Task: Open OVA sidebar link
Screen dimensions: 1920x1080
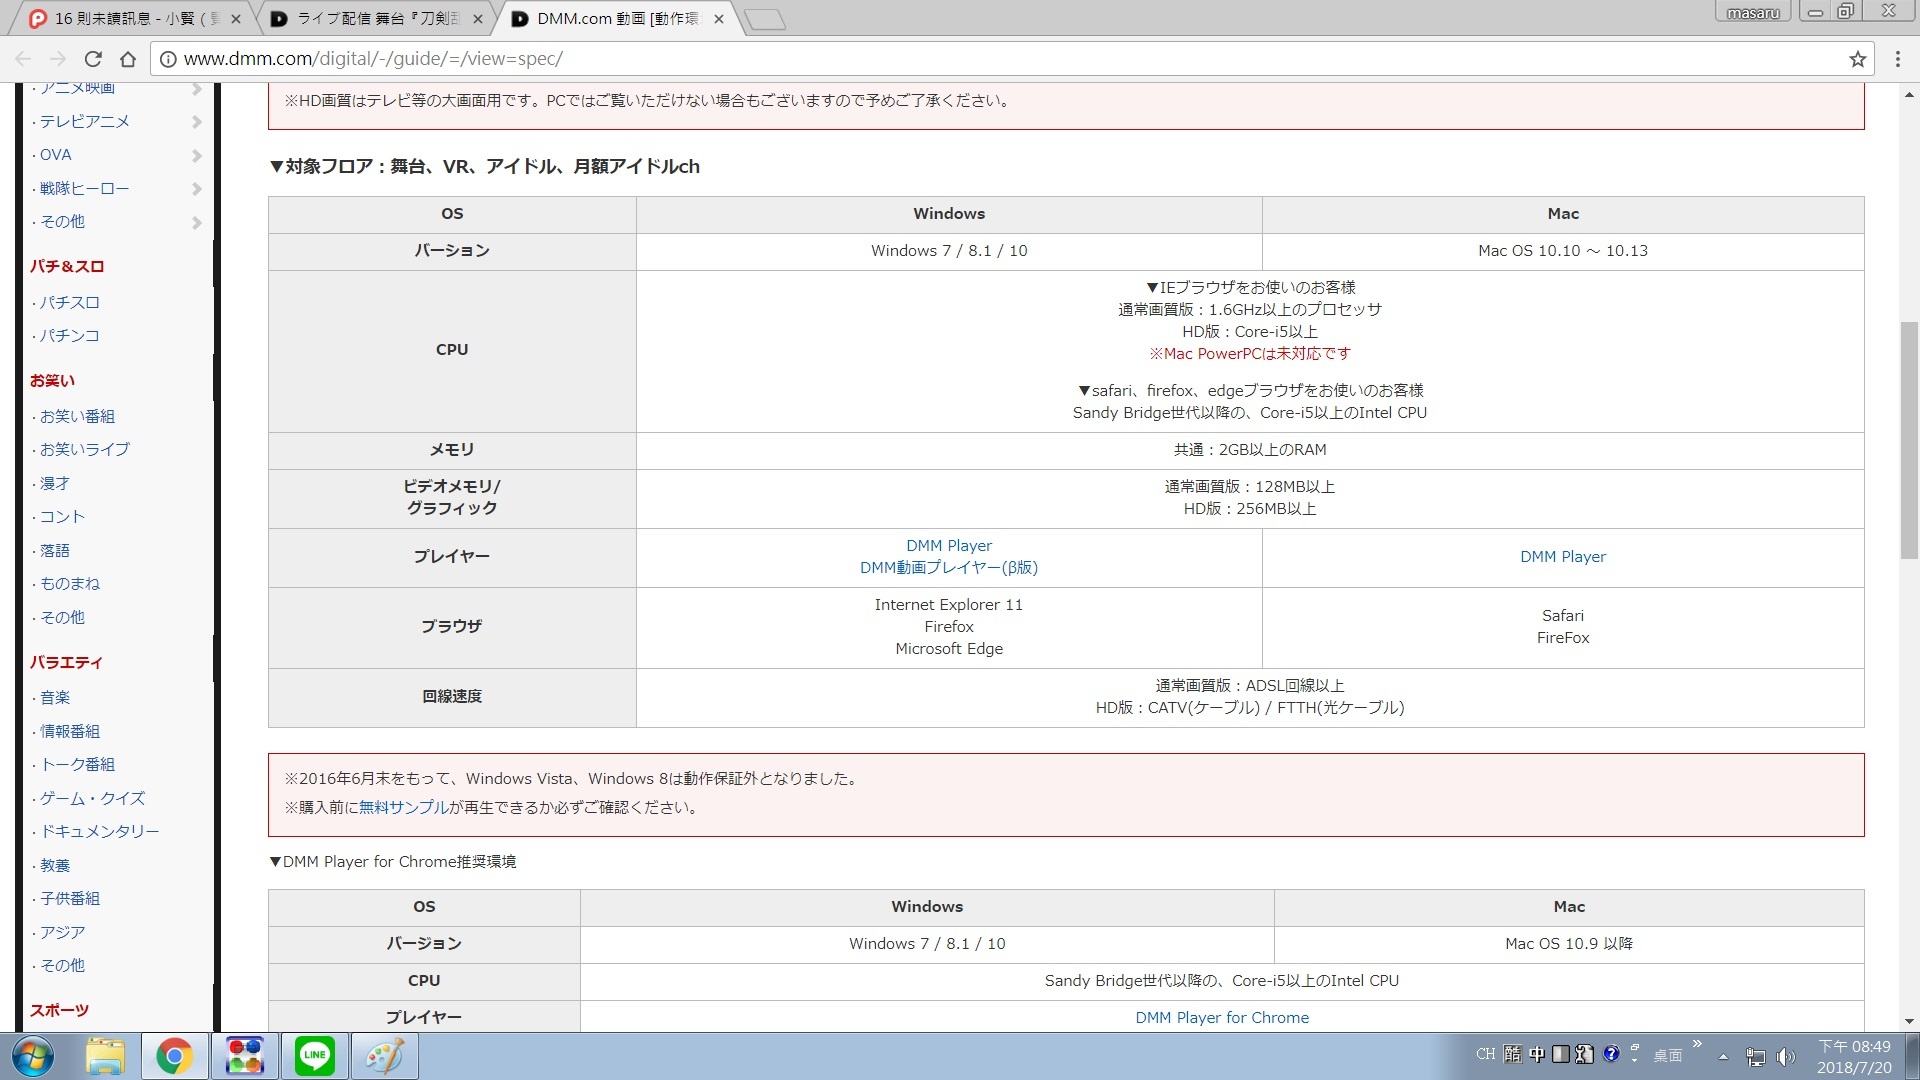Action: tap(56, 155)
